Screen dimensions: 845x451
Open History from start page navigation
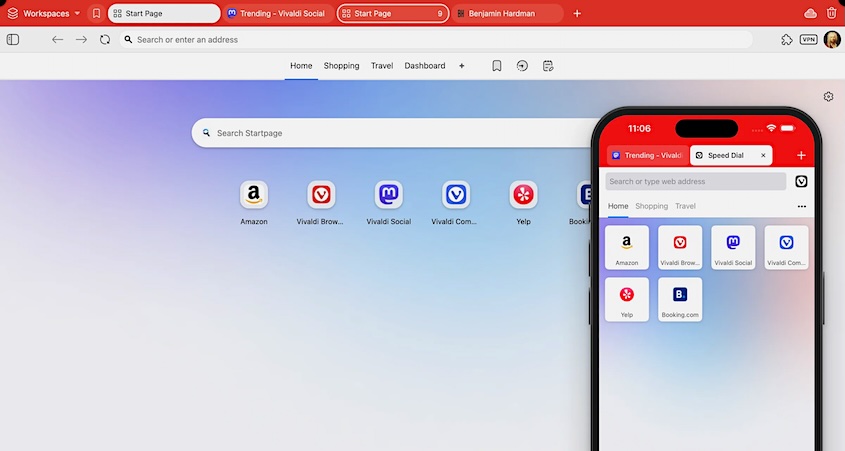pos(522,66)
